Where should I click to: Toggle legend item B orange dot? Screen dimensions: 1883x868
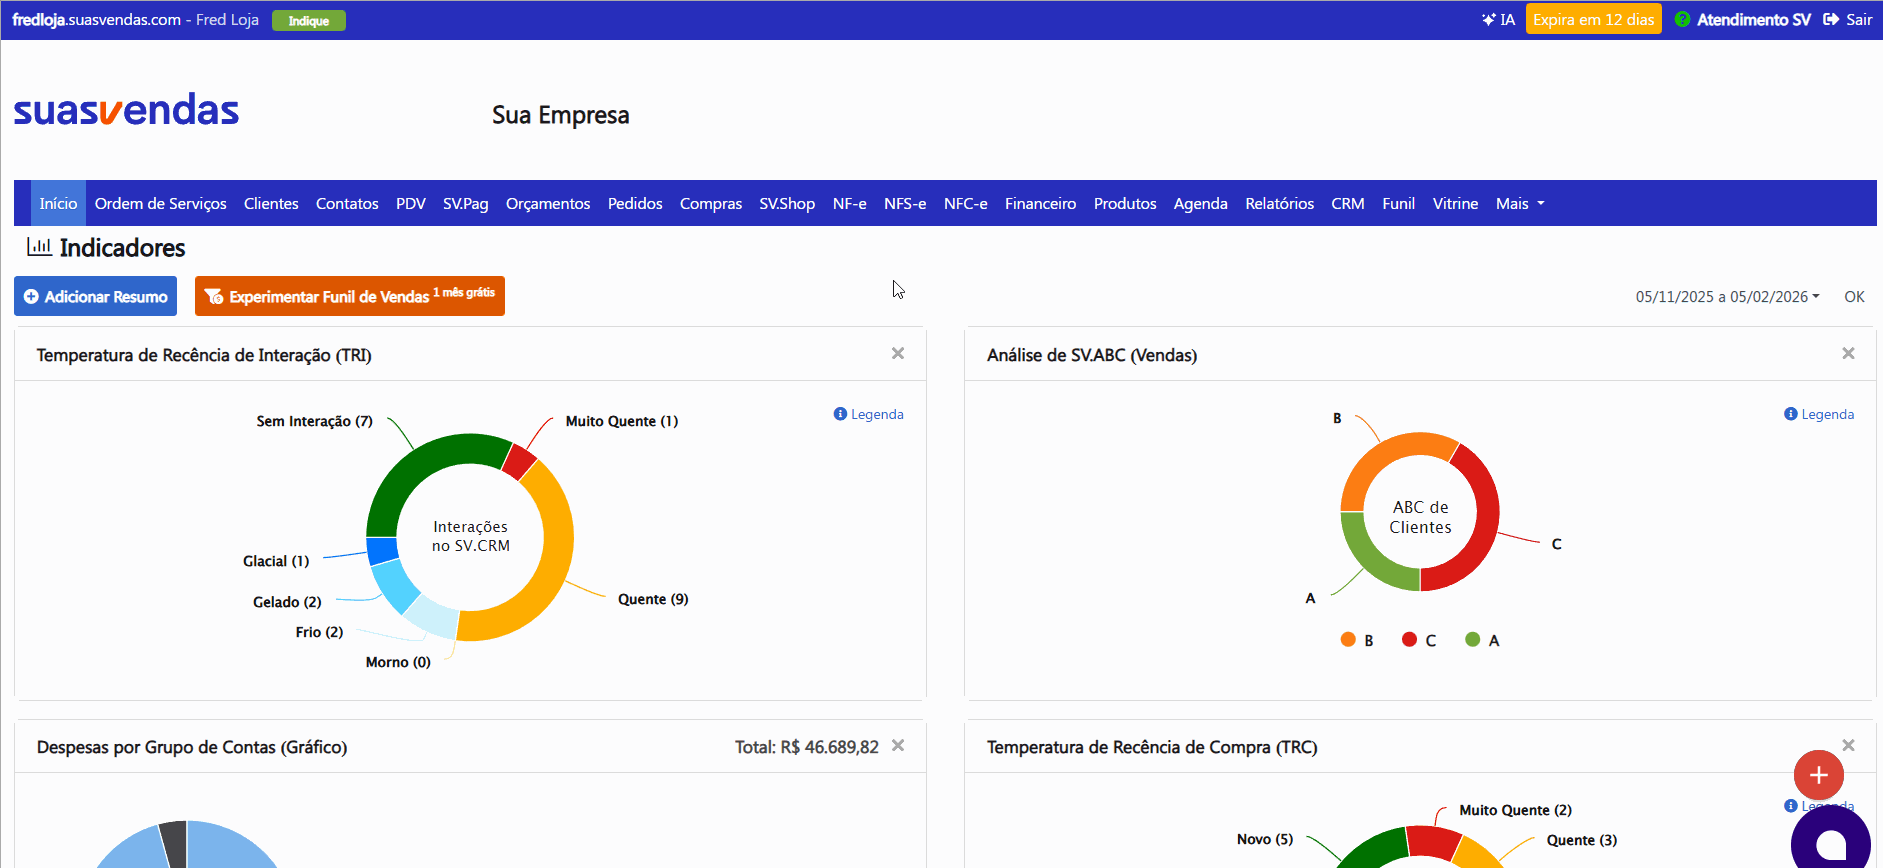[x=1348, y=639]
